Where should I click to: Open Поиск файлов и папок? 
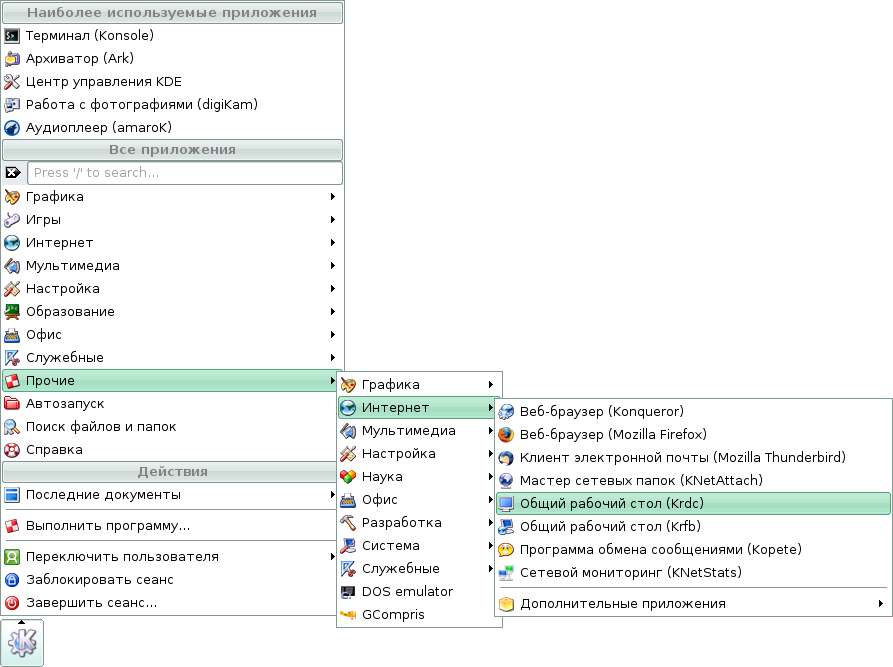[x=90, y=426]
